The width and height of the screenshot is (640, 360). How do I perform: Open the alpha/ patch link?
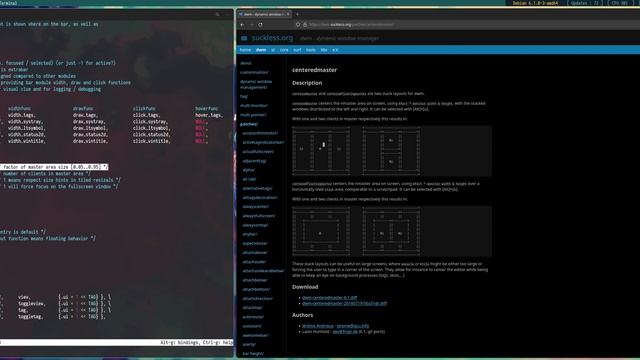pyautogui.click(x=249, y=170)
